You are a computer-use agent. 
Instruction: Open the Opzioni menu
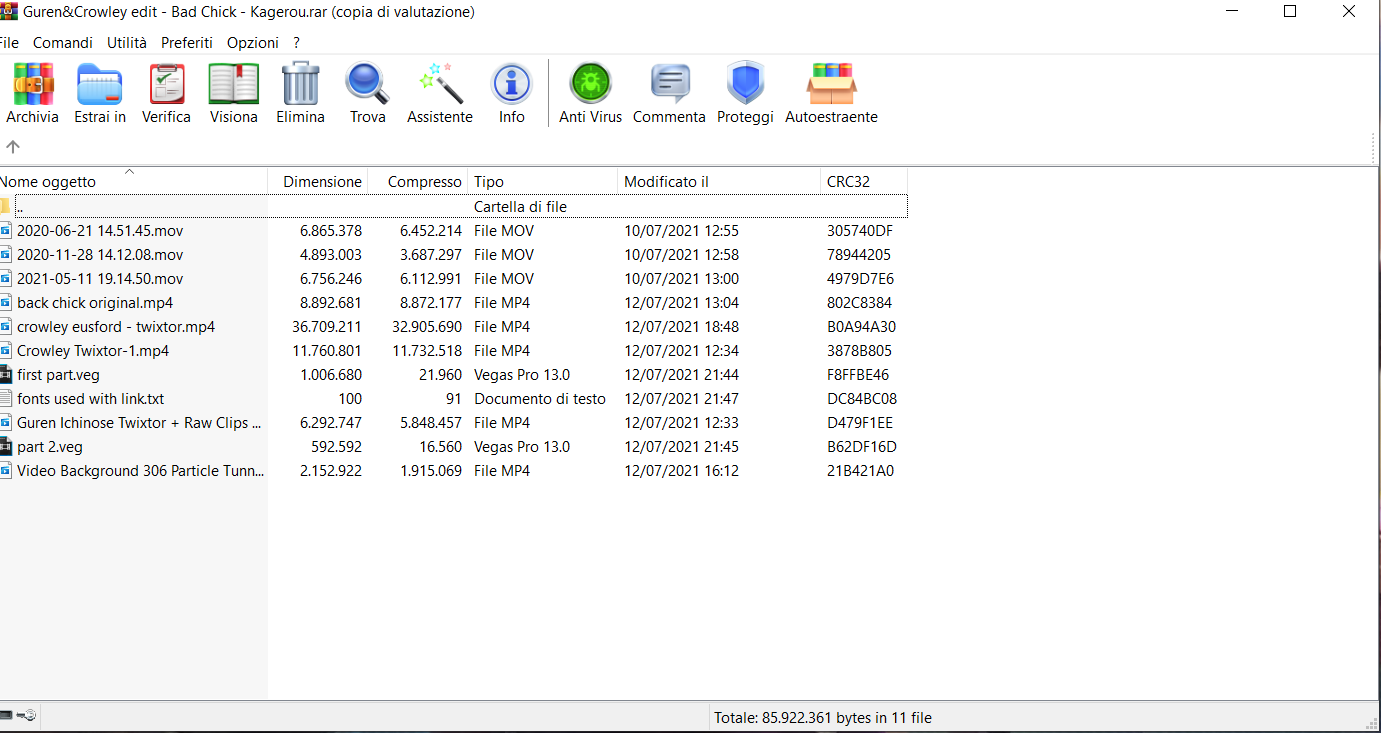(x=253, y=43)
